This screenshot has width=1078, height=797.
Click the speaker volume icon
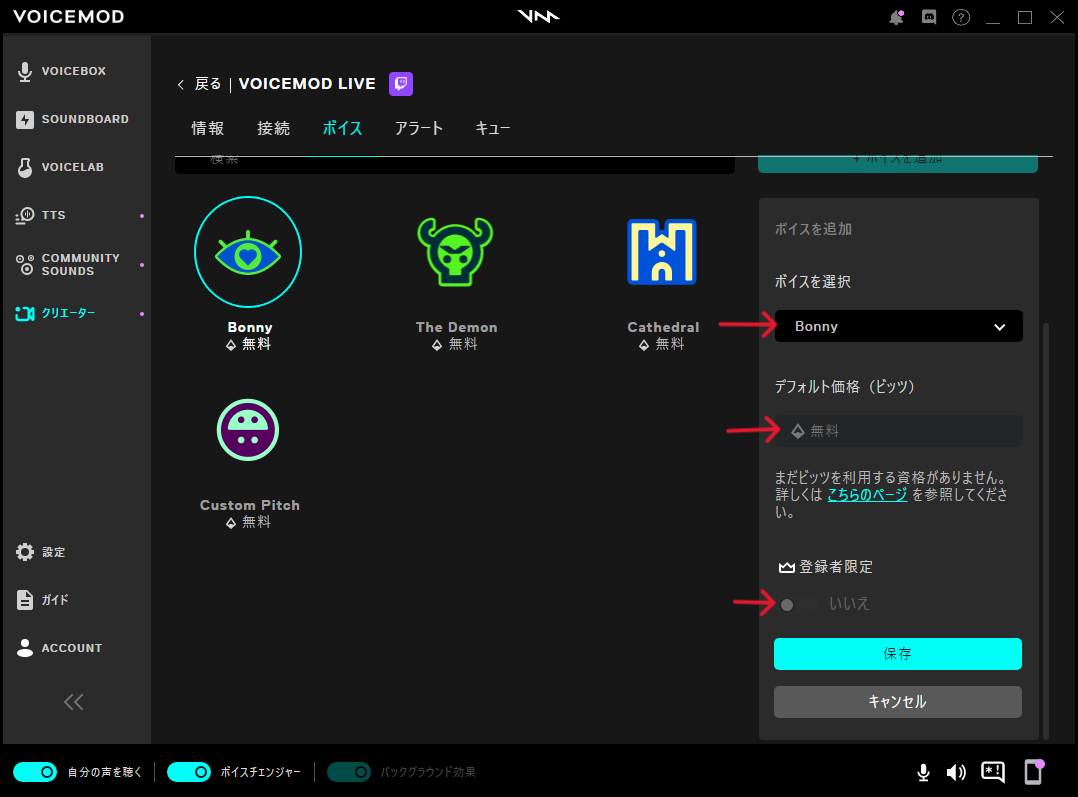(956, 772)
